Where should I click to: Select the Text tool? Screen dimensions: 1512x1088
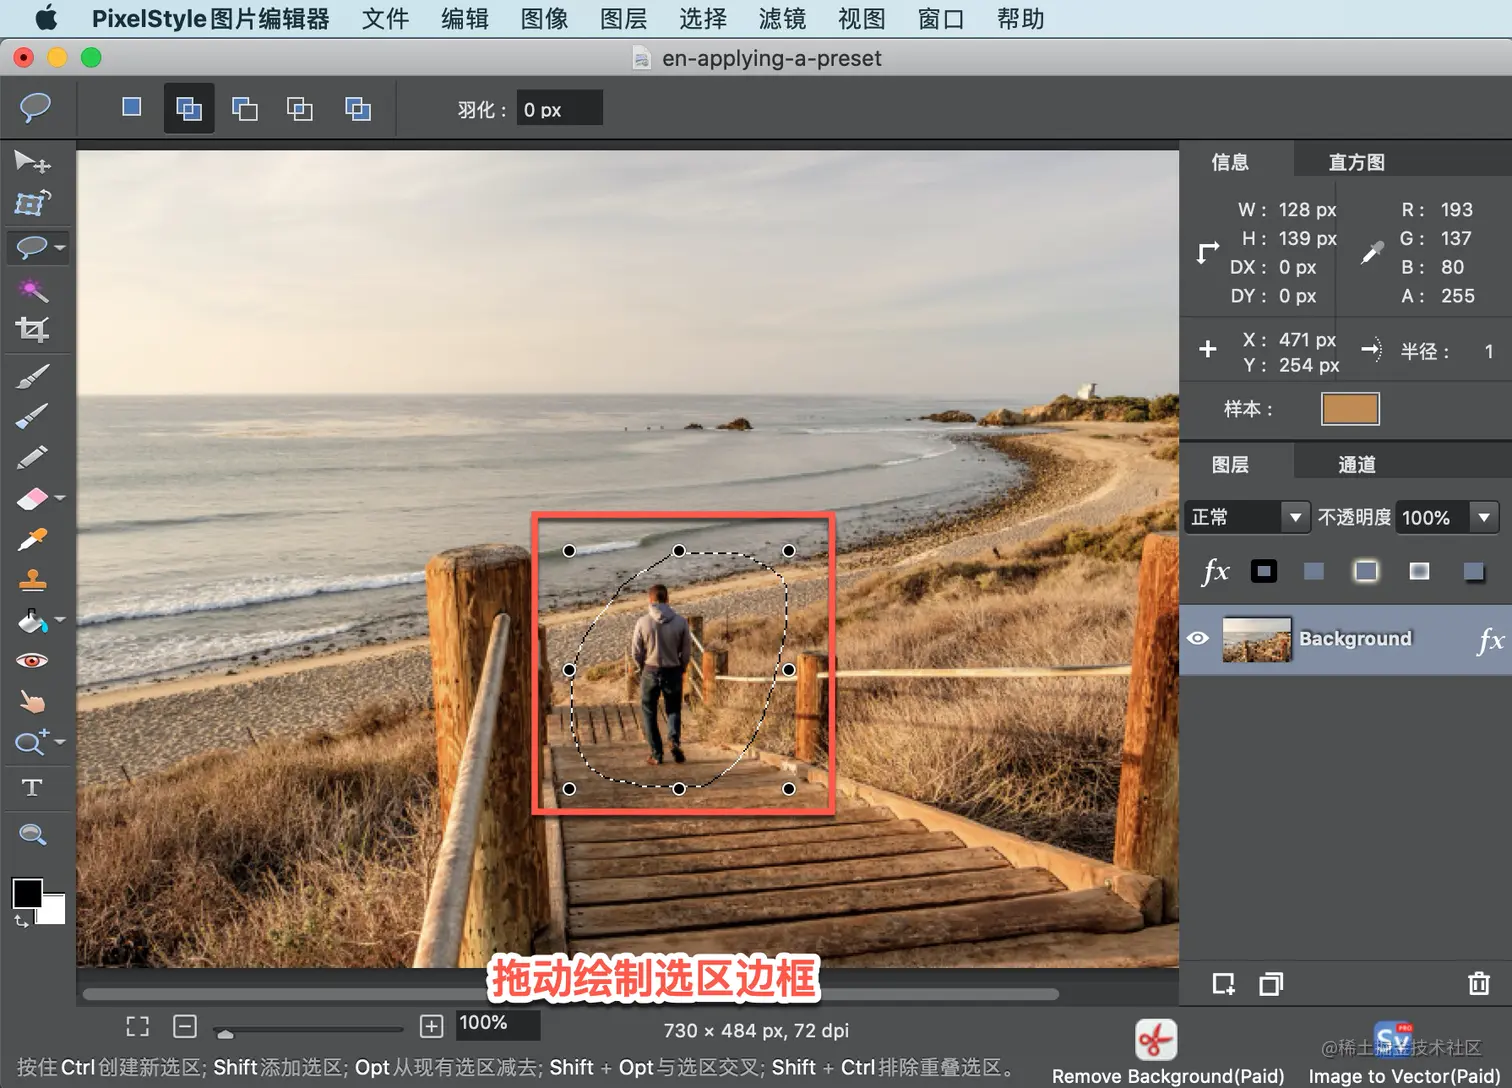32,788
